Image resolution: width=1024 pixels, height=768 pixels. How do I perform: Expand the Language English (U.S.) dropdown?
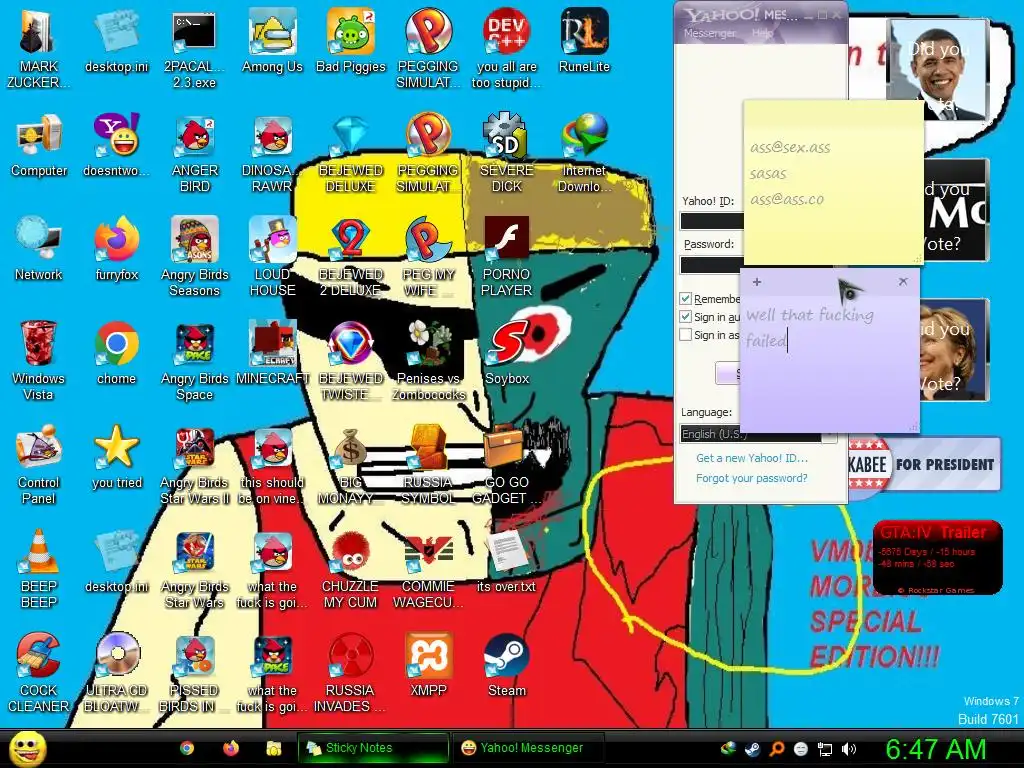[x=758, y=434]
